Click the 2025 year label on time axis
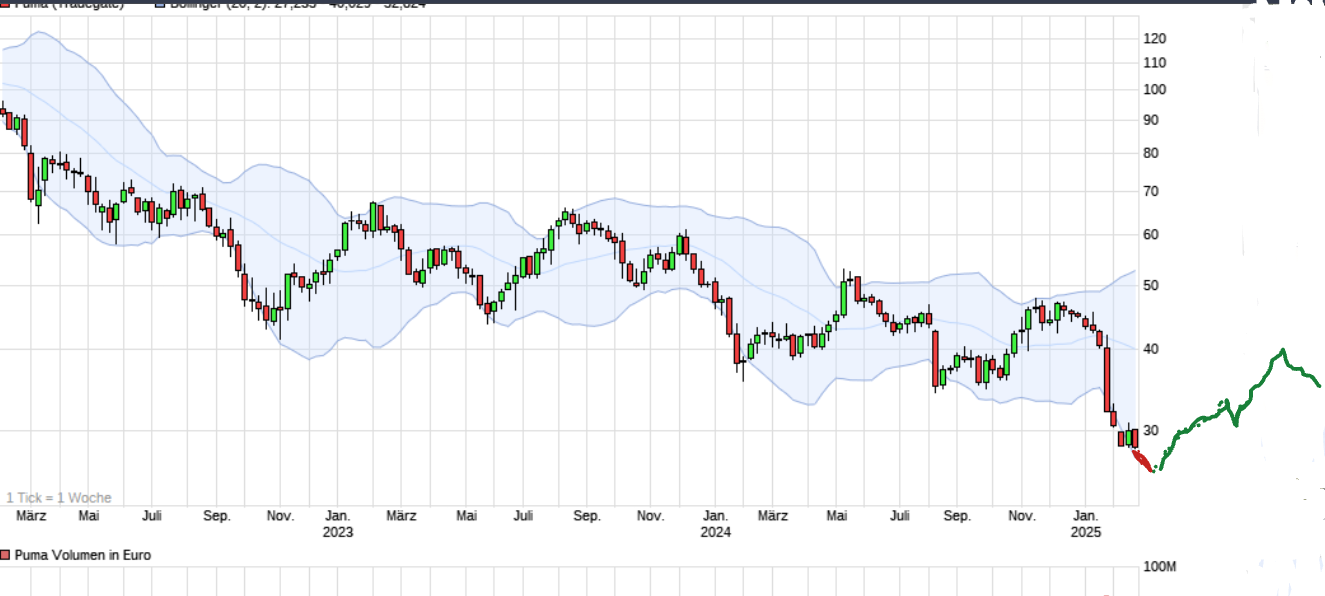1325x596 pixels. (x=1085, y=532)
